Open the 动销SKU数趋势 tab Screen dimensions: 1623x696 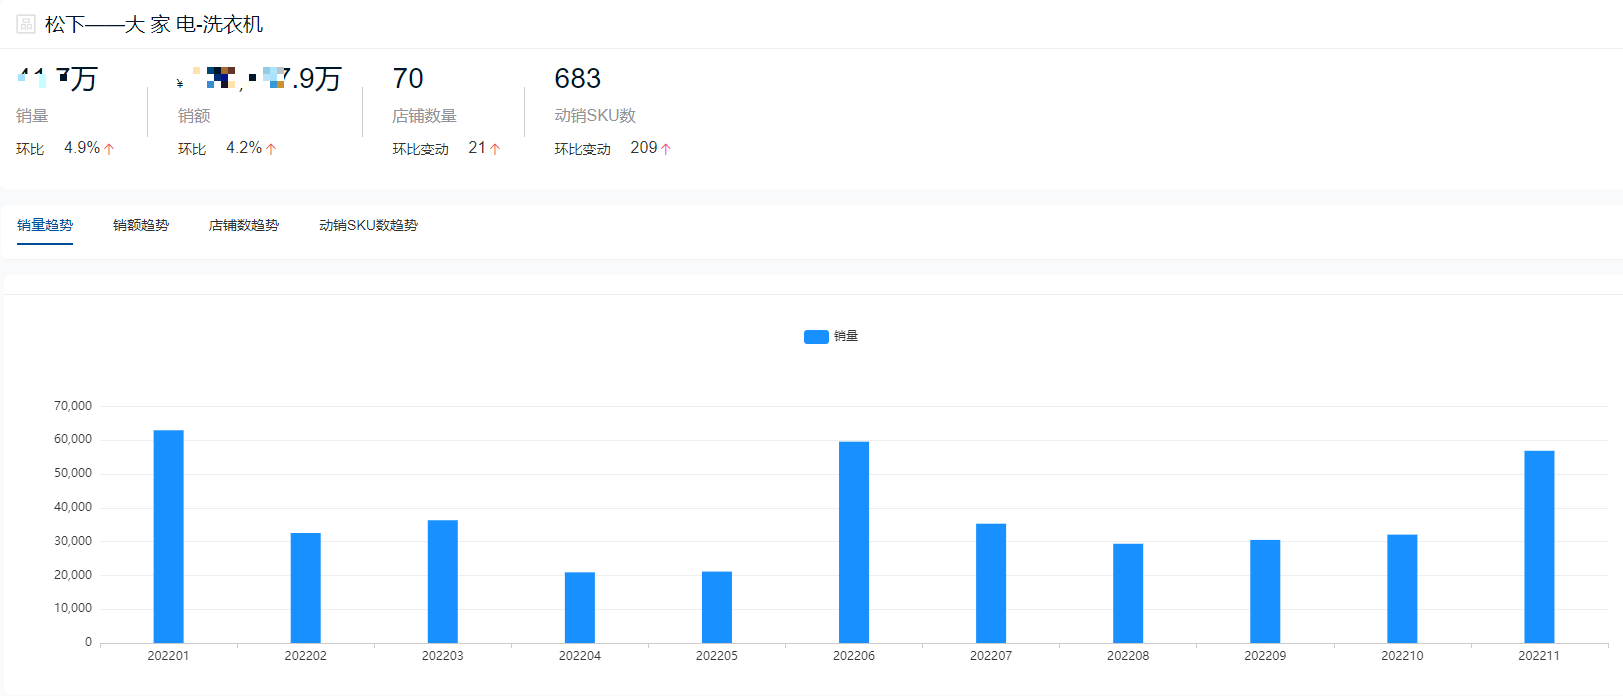pos(368,225)
